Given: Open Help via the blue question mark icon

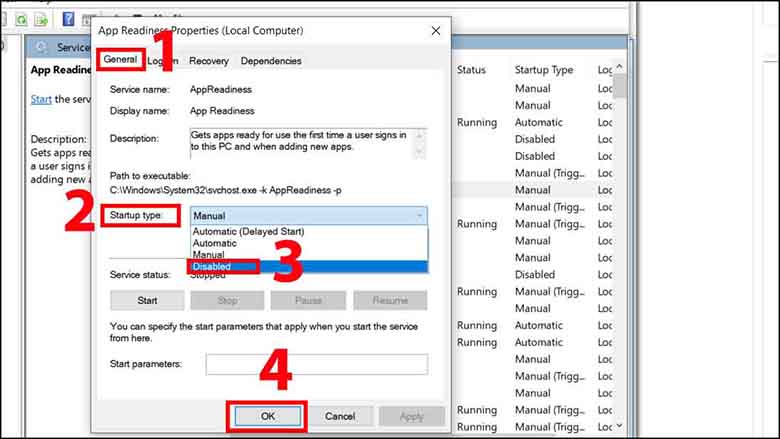Looking at the screenshot, I should [68, 19].
